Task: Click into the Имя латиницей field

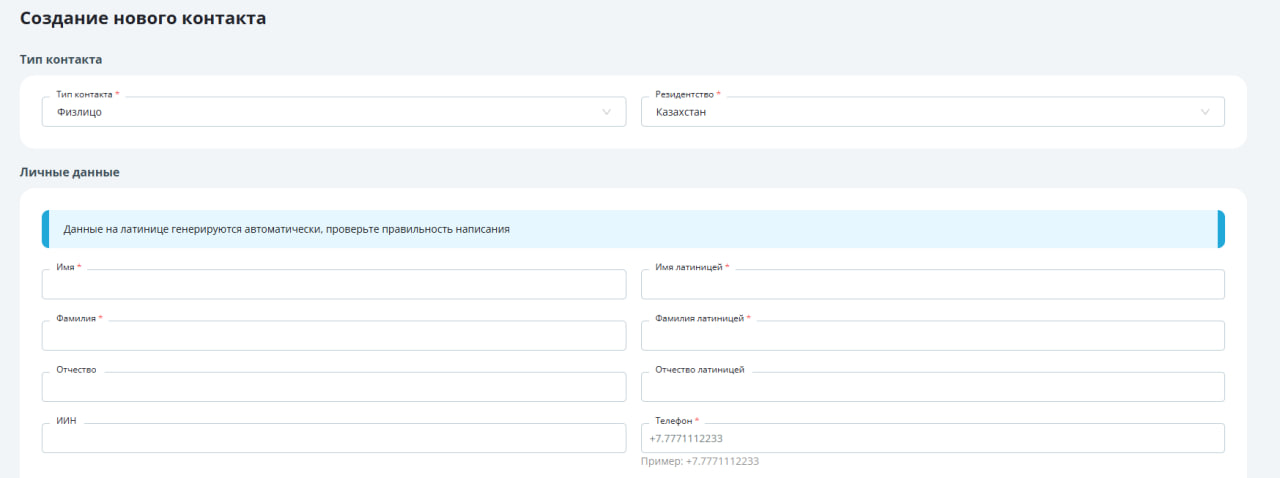Action: pos(932,285)
